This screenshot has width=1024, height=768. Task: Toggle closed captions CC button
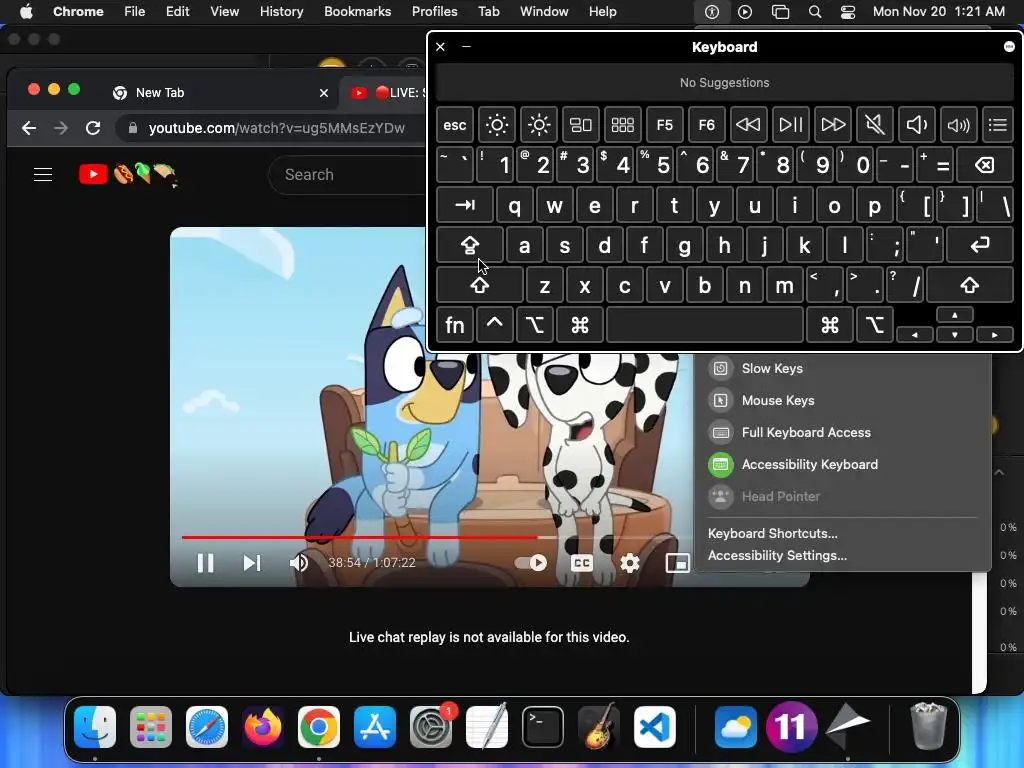582,563
